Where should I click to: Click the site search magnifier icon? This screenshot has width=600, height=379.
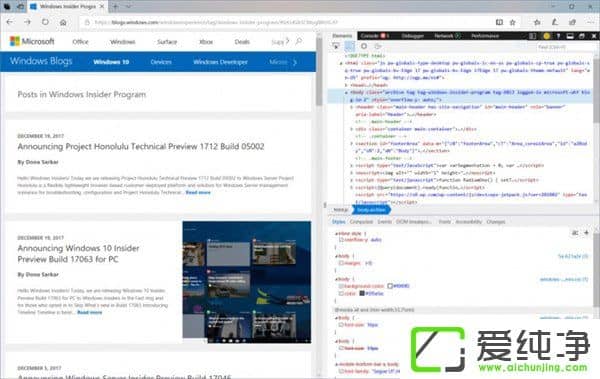point(299,41)
